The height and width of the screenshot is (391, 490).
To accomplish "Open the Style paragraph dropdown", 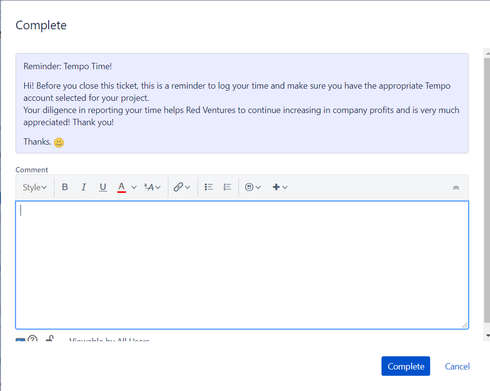I will (x=34, y=187).
